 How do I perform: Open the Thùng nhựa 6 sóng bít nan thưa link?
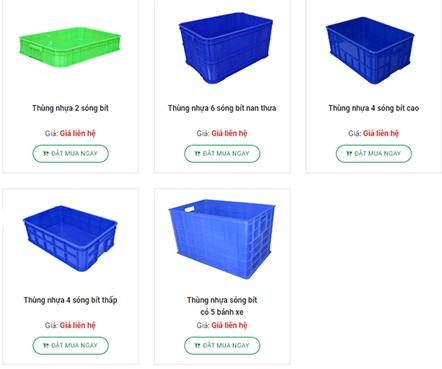[x=222, y=108]
